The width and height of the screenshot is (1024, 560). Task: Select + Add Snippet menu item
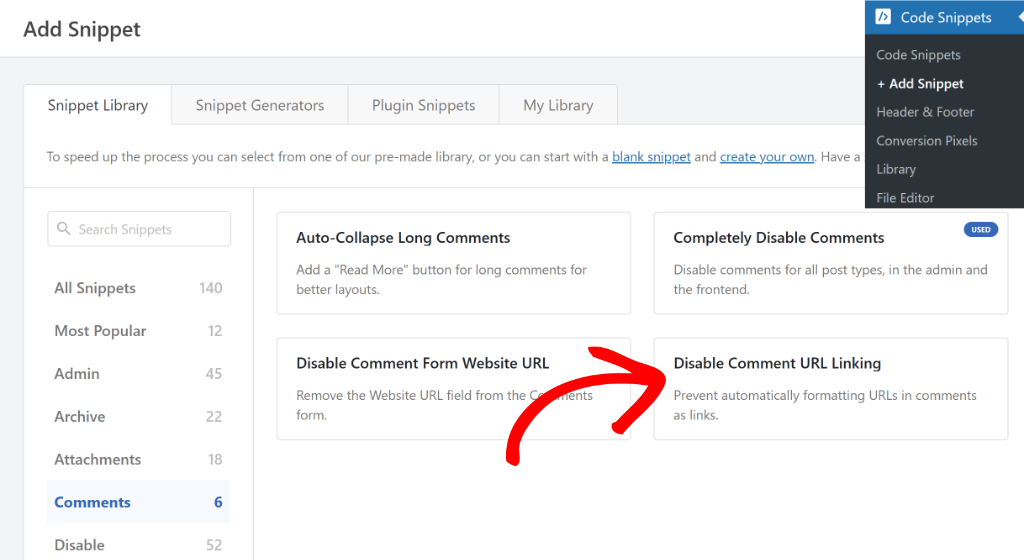920,84
